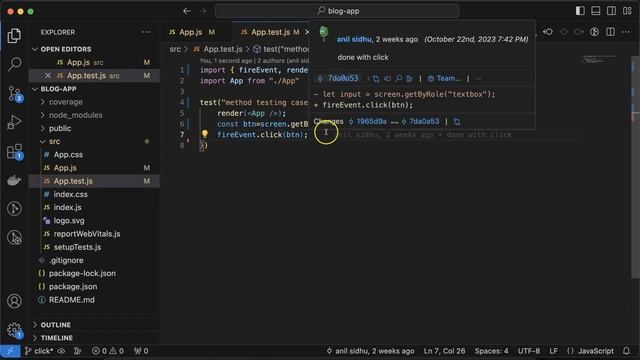The height and width of the screenshot is (360, 640).
Task: Open the Customize Layout icon
Action: [x=627, y=11]
